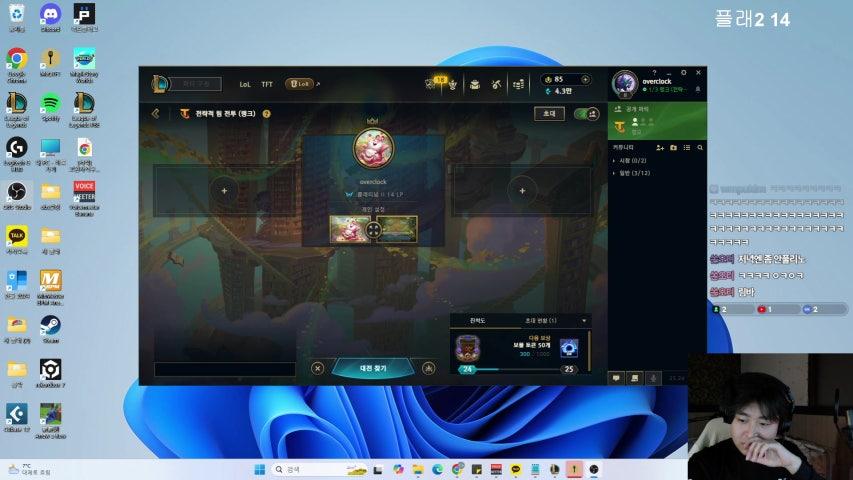Click the arrows icon between loadout thumbnails

374,230
